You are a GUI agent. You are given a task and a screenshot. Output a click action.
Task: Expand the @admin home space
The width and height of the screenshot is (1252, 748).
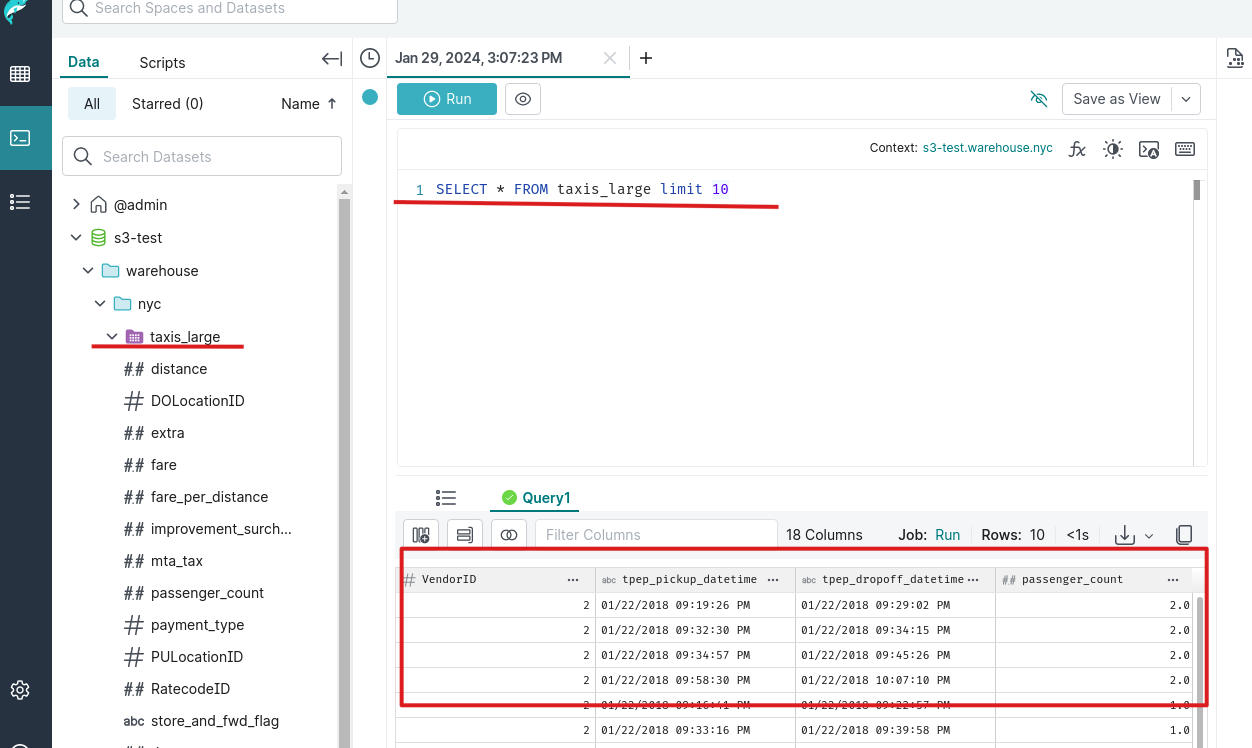click(76, 204)
